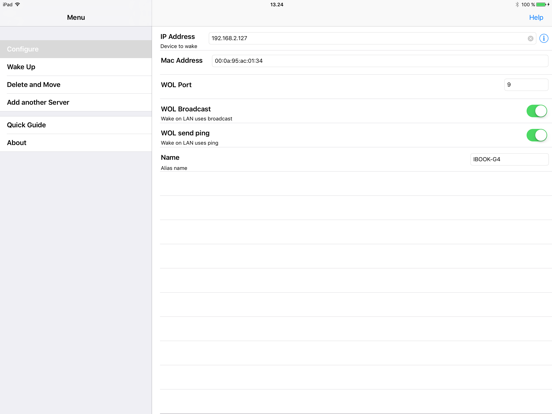The height and width of the screenshot is (414, 552).
Task: Disable the WOL send ping switch
Action: pos(537,135)
